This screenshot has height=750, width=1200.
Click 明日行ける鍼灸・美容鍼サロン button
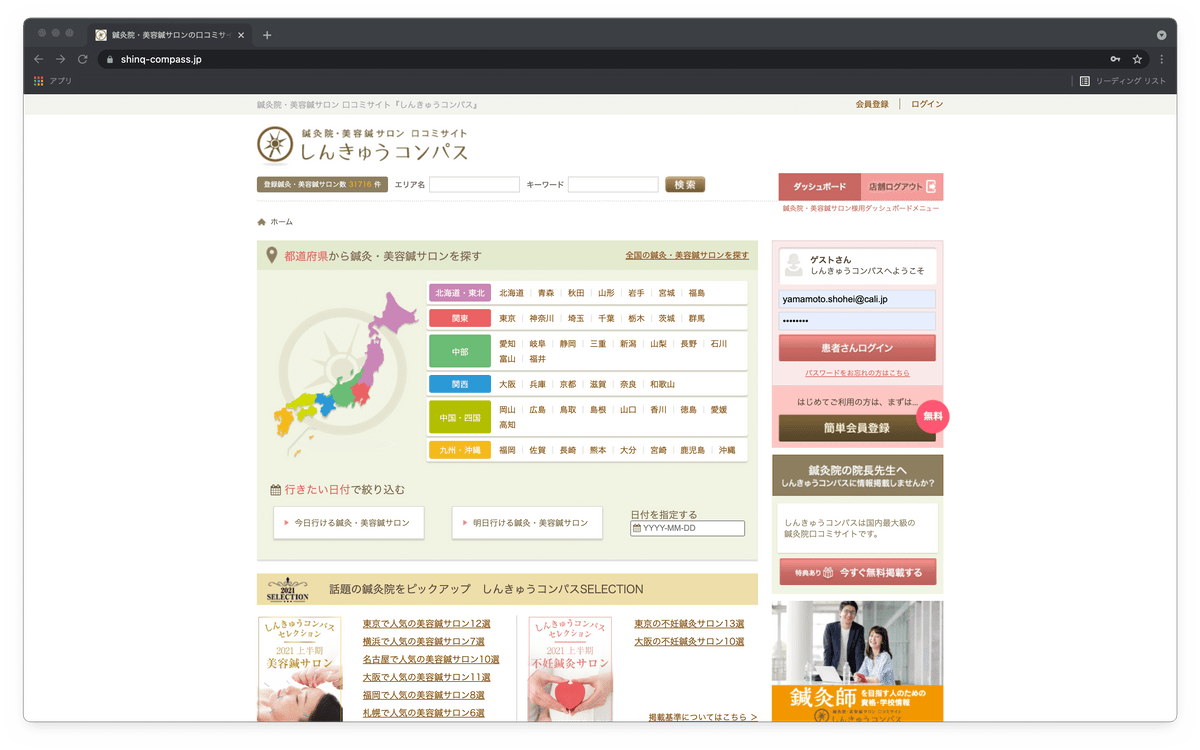(527, 523)
